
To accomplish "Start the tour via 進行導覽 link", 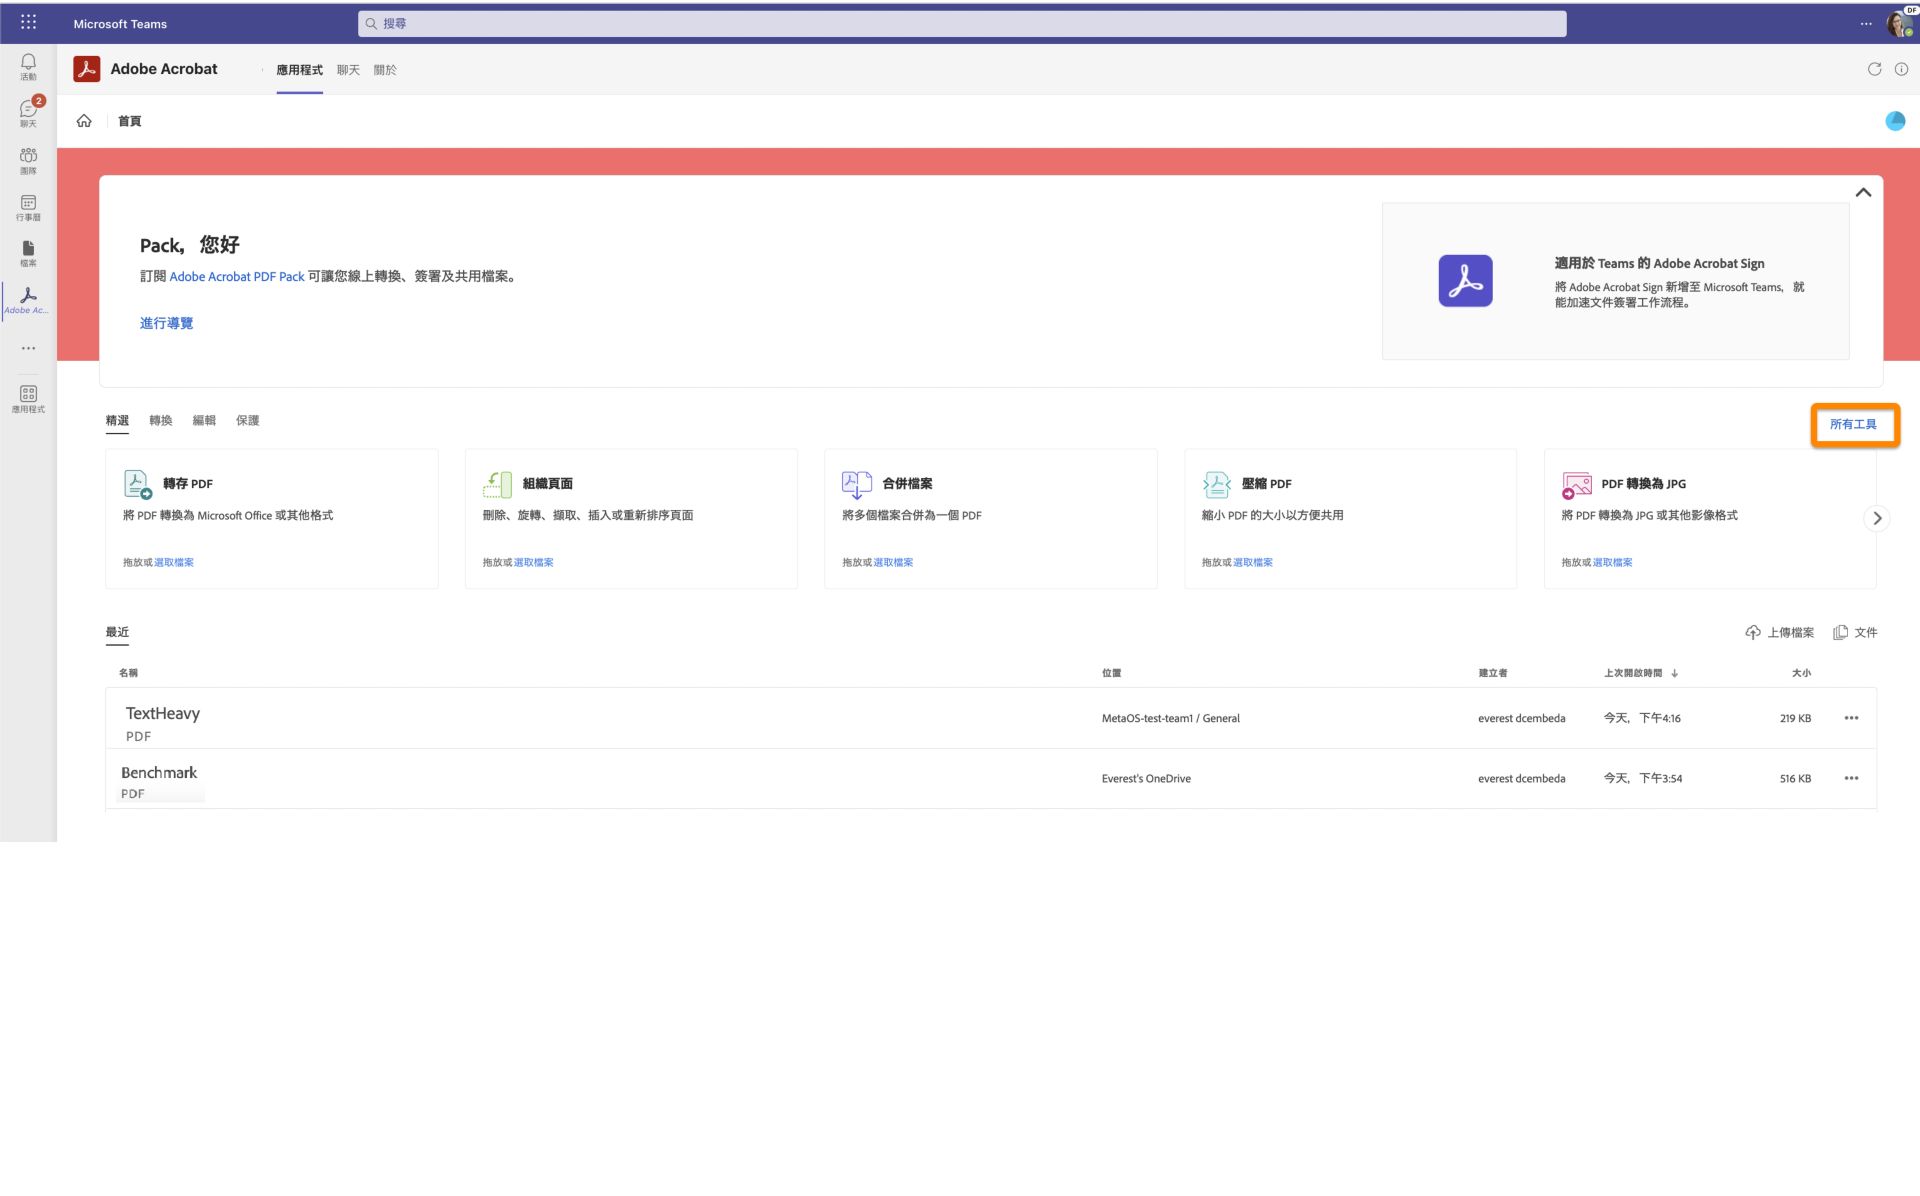I will 166,323.
